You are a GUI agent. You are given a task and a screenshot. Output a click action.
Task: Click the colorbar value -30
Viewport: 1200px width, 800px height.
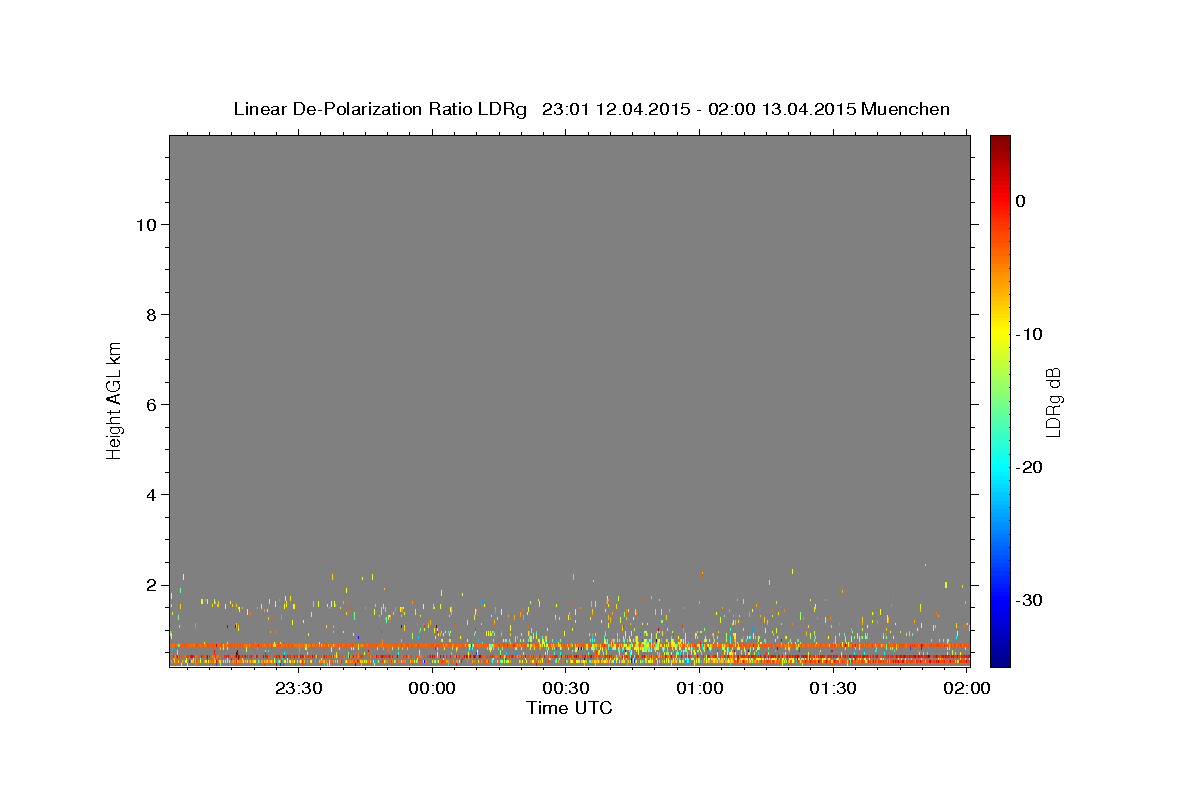coord(1029,600)
